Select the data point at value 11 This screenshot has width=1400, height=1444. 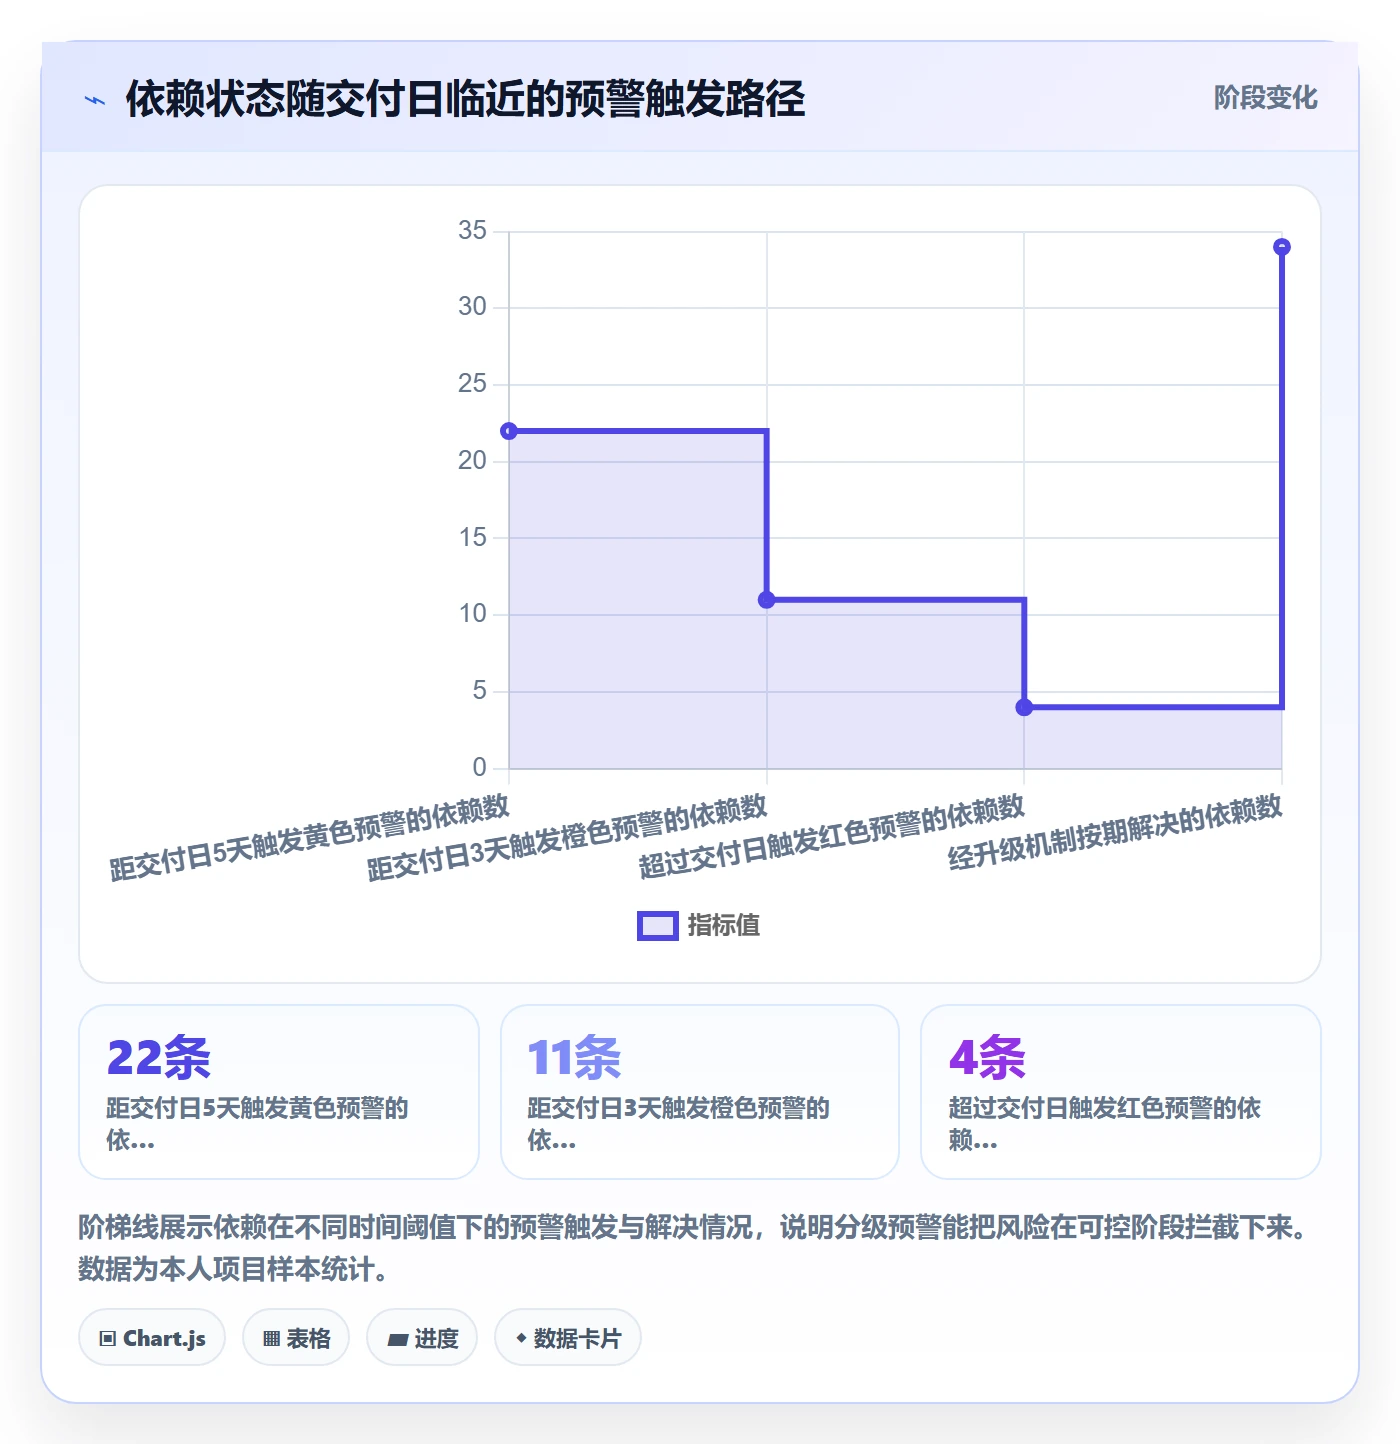(767, 600)
